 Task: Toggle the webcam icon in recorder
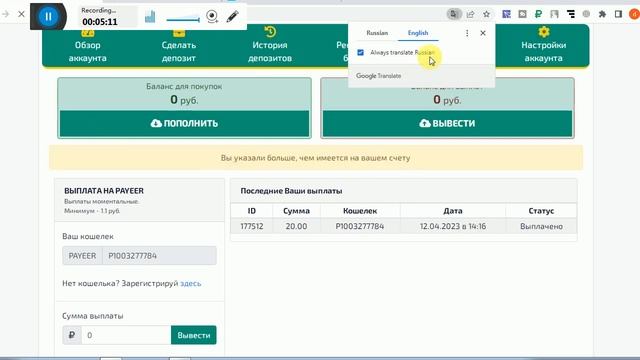[x=212, y=16]
